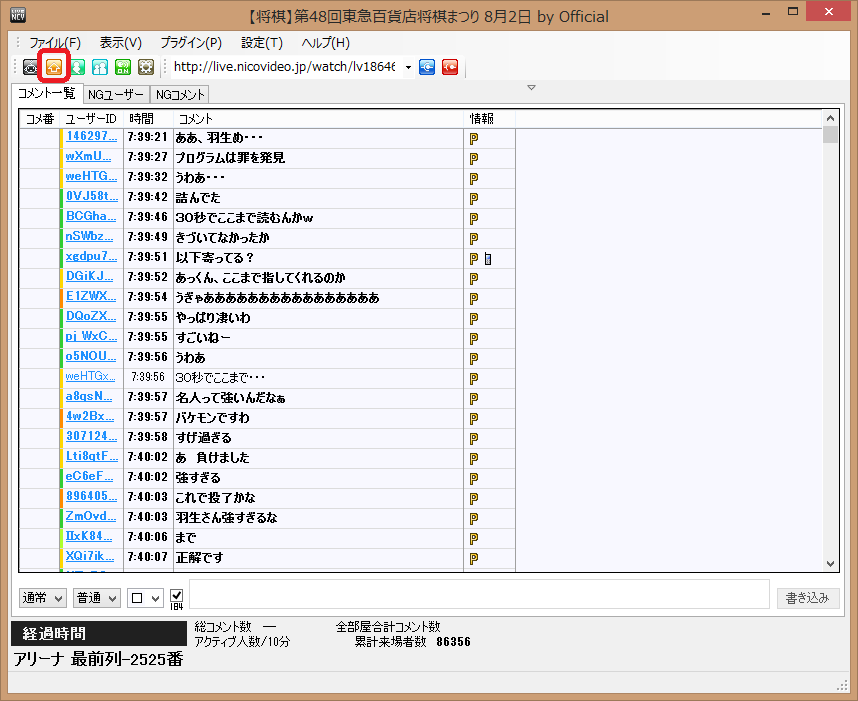This screenshot has width=858, height=701.
Task: Click the green ON toolbar icon
Action: click(123, 67)
